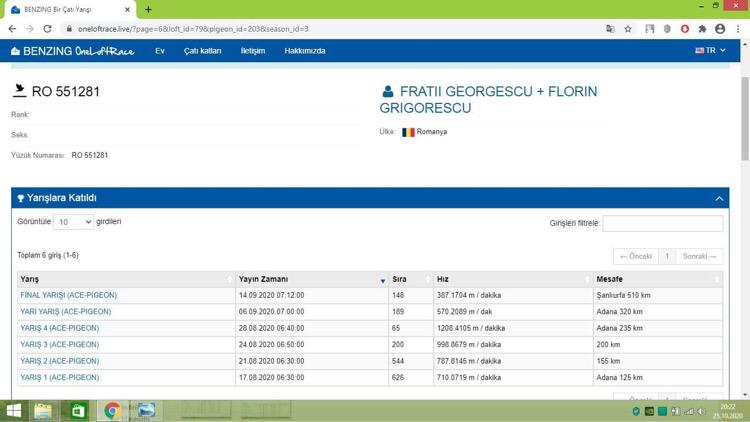
Task: Open the Çatı katları menu item
Action: click(x=202, y=51)
